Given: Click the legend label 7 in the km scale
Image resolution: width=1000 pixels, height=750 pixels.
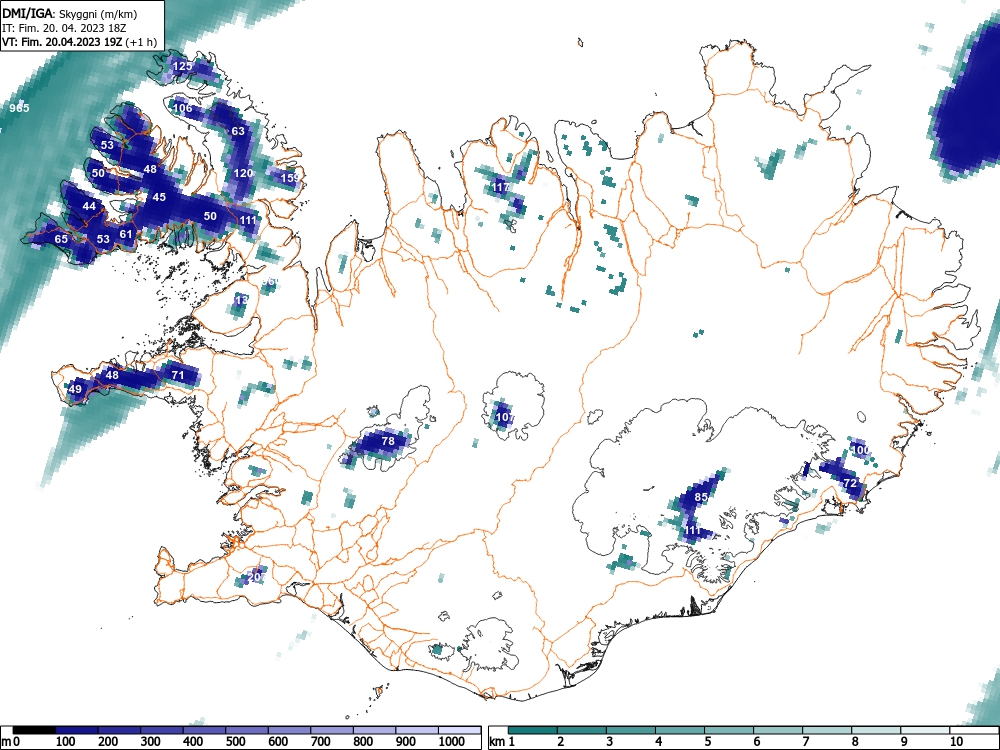Looking at the screenshot, I should (806, 742).
